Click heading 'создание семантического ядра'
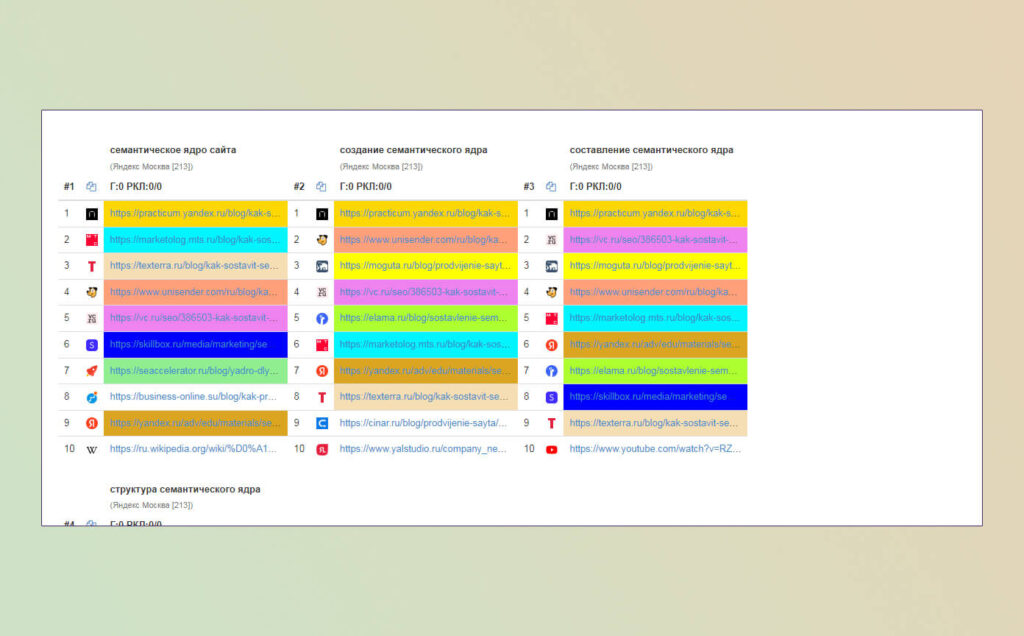The width and height of the screenshot is (1024, 636). coord(413,150)
